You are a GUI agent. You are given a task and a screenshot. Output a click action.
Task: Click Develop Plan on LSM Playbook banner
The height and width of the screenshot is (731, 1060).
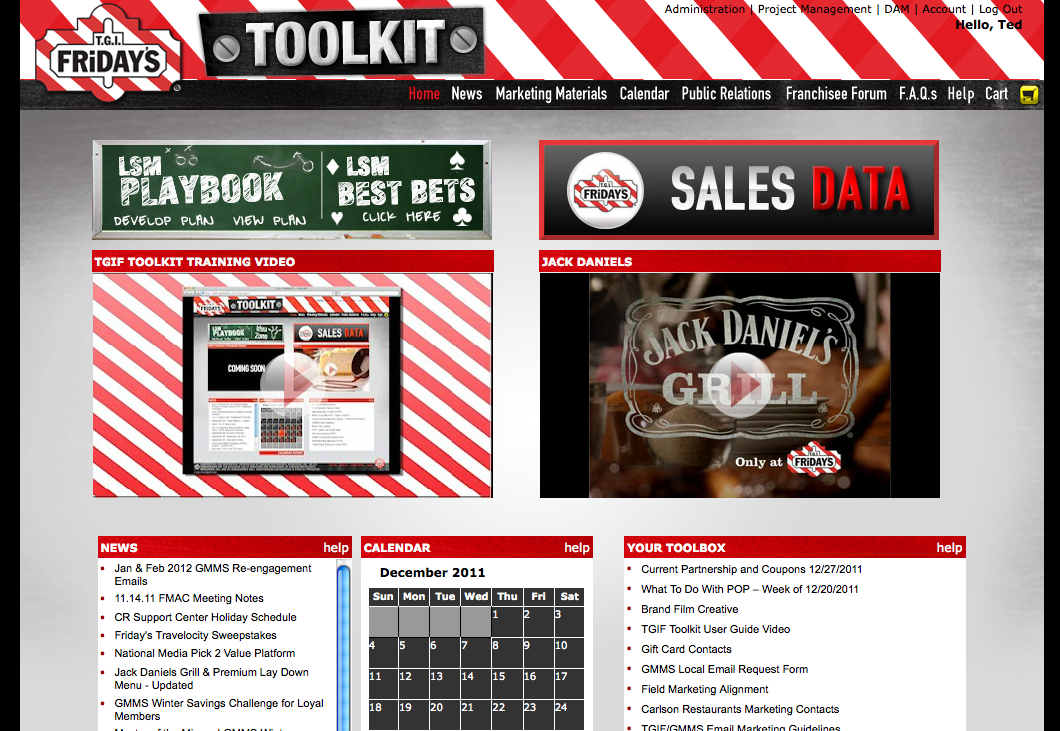(x=156, y=221)
